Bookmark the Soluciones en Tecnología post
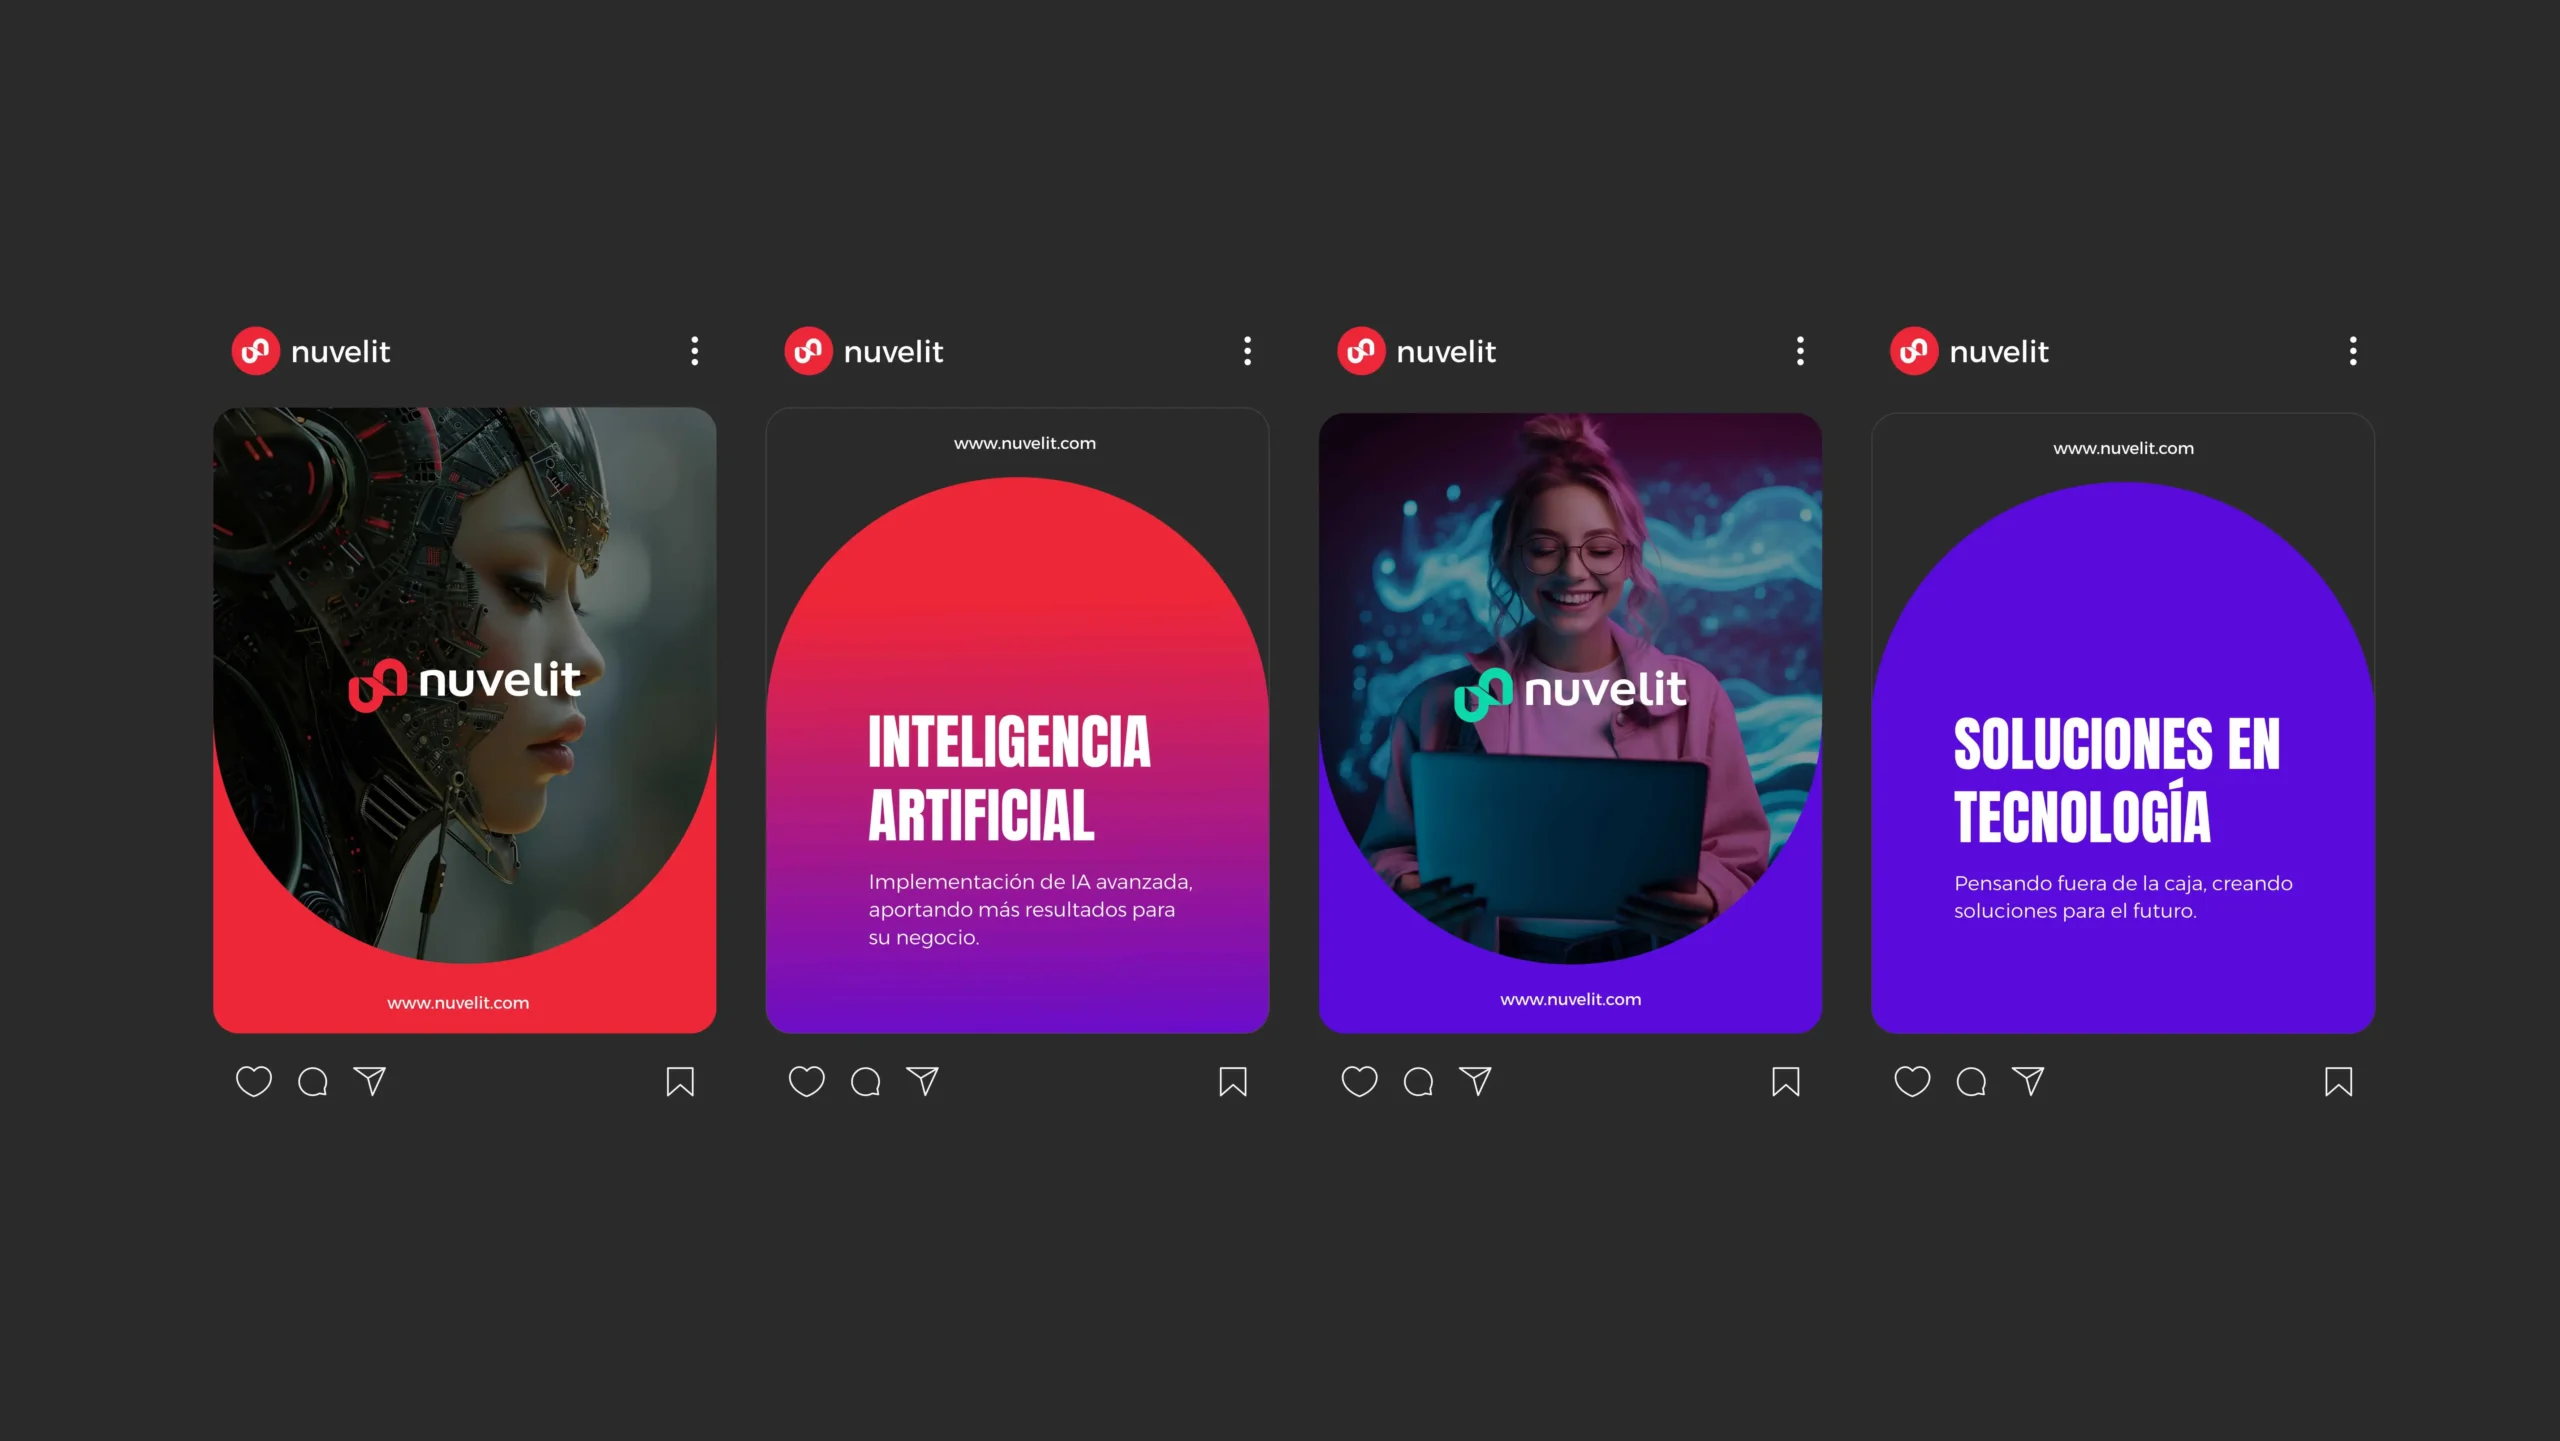 2338,1081
